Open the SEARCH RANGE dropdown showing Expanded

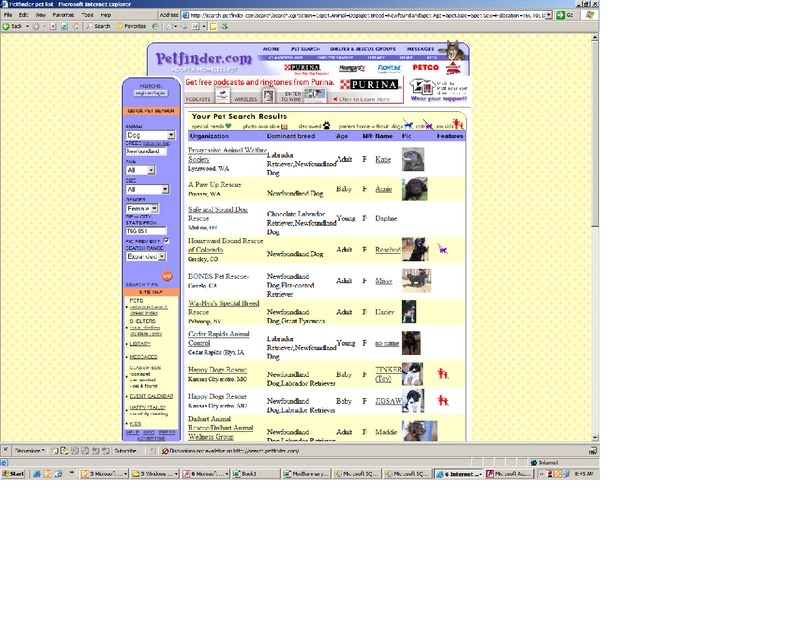[145, 255]
